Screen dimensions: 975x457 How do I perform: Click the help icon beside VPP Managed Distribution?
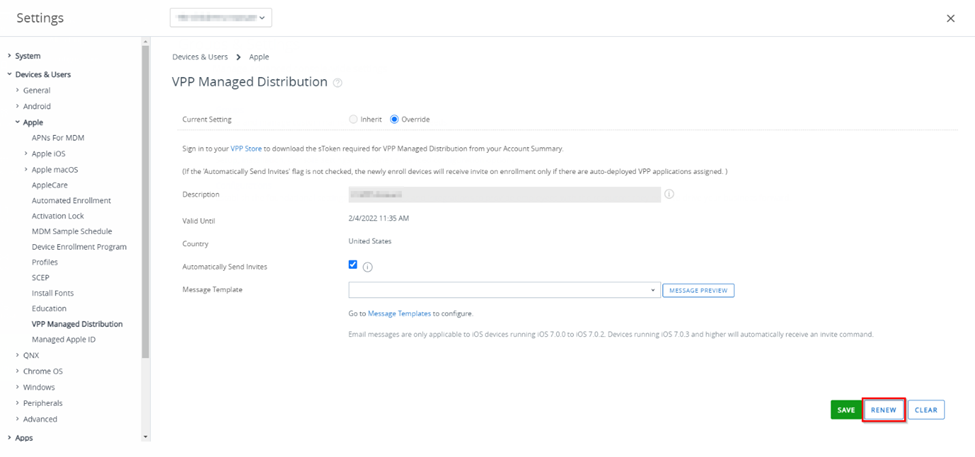(x=338, y=83)
